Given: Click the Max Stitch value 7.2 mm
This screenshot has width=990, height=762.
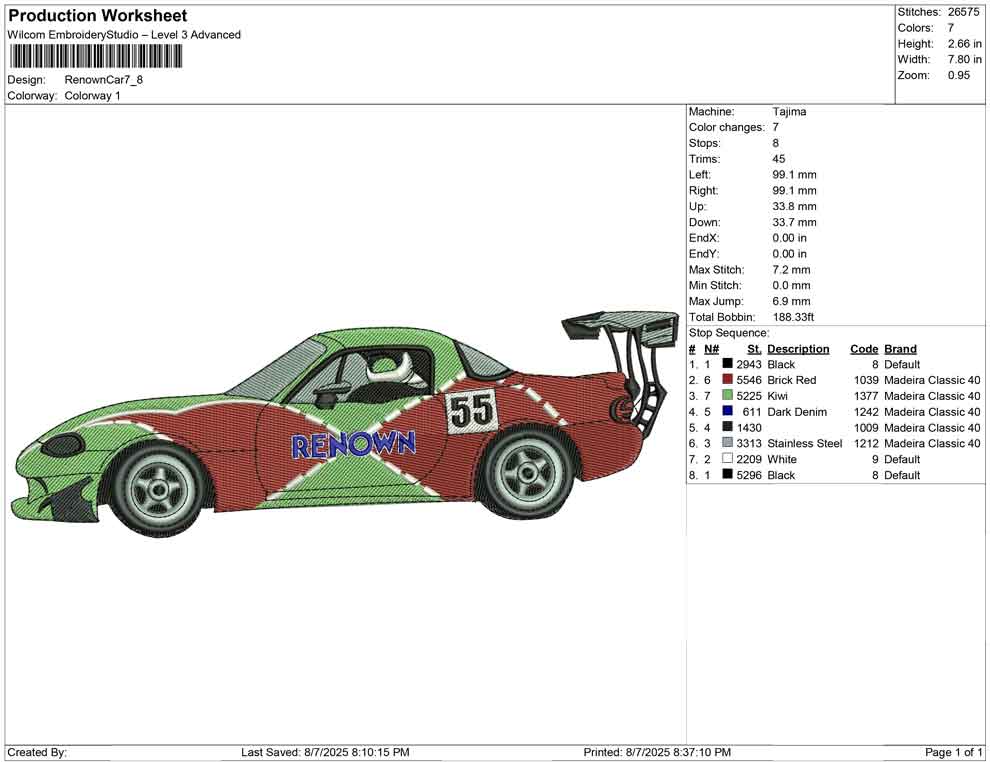Looking at the screenshot, I should click(791, 270).
